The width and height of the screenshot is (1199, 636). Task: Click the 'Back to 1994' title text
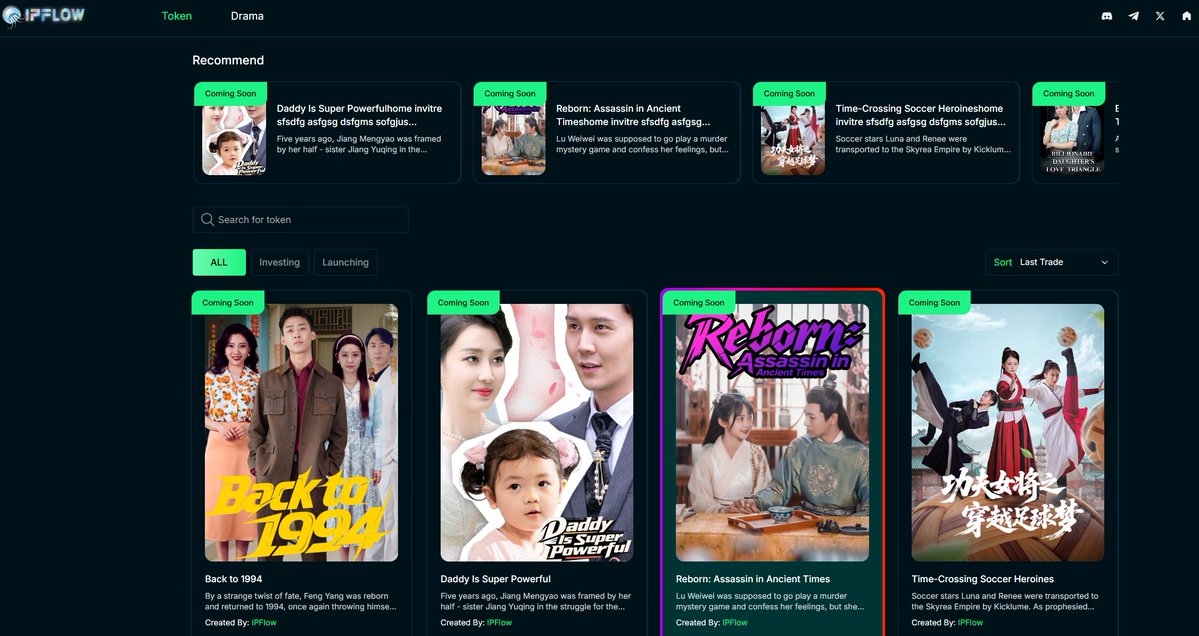(x=233, y=579)
